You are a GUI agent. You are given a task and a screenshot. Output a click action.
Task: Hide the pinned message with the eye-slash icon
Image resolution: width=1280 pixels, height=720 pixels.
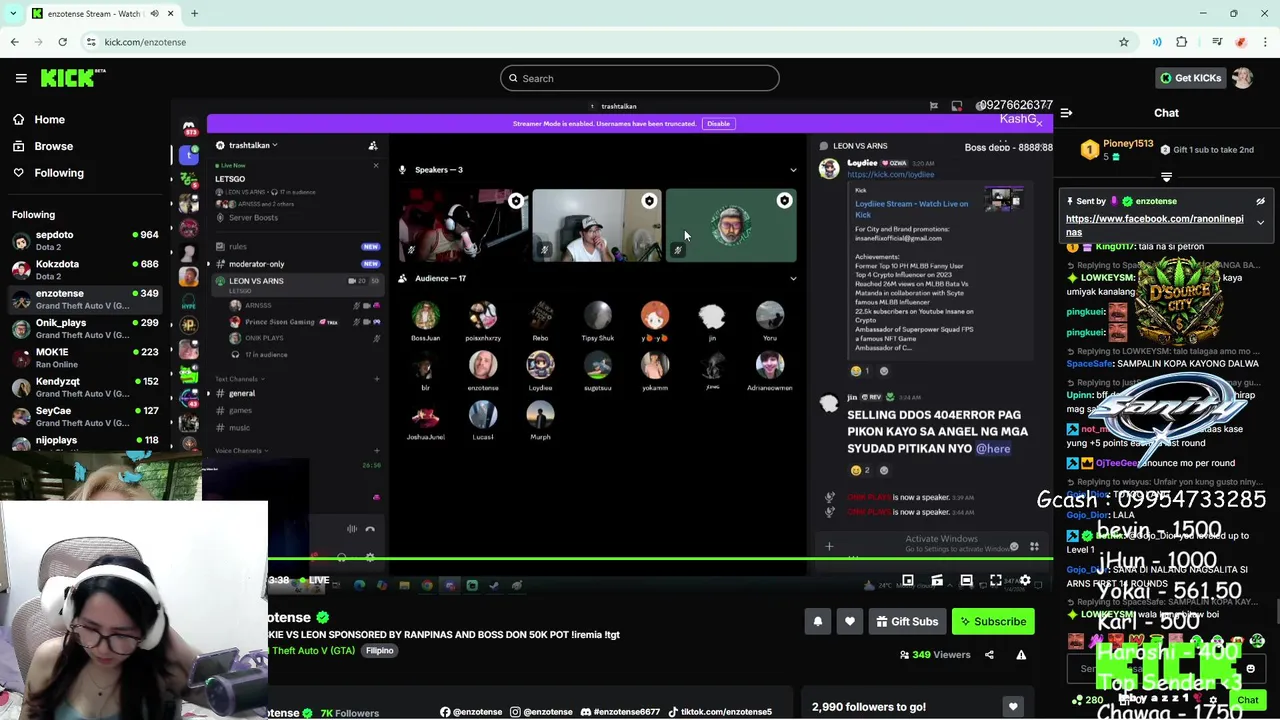(1260, 201)
